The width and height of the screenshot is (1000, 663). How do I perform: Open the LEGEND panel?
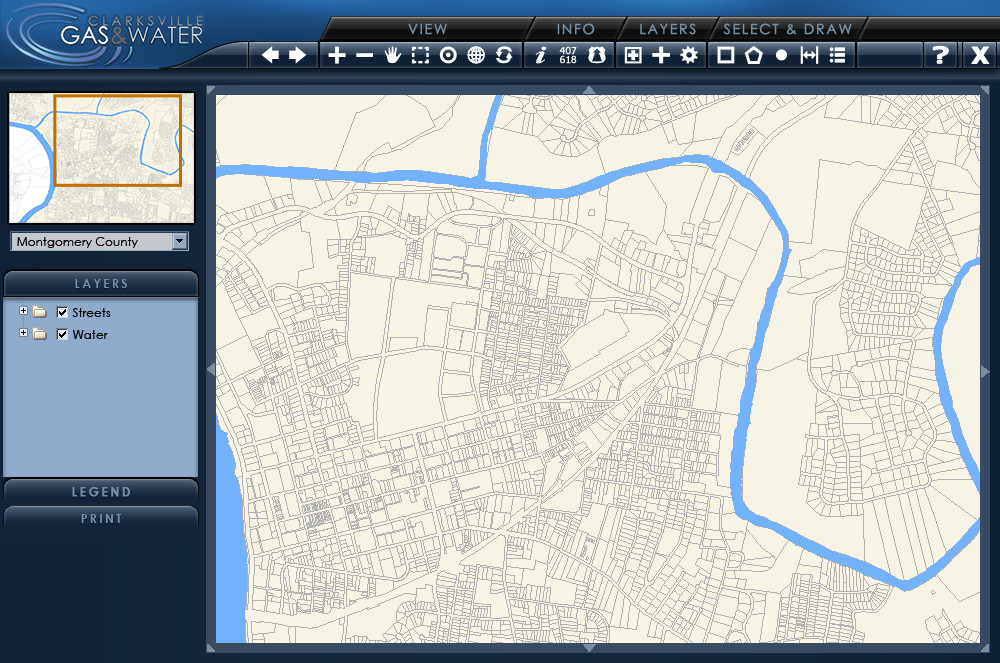pyautogui.click(x=100, y=492)
